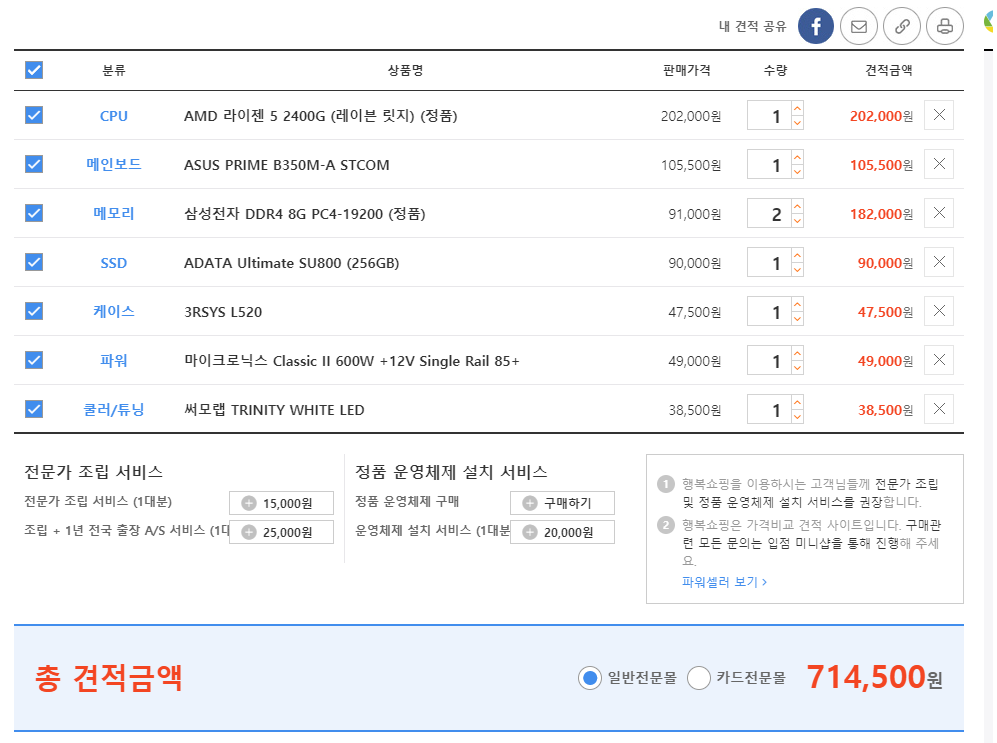Add 15,000원 expert assembly service

pos(281,503)
